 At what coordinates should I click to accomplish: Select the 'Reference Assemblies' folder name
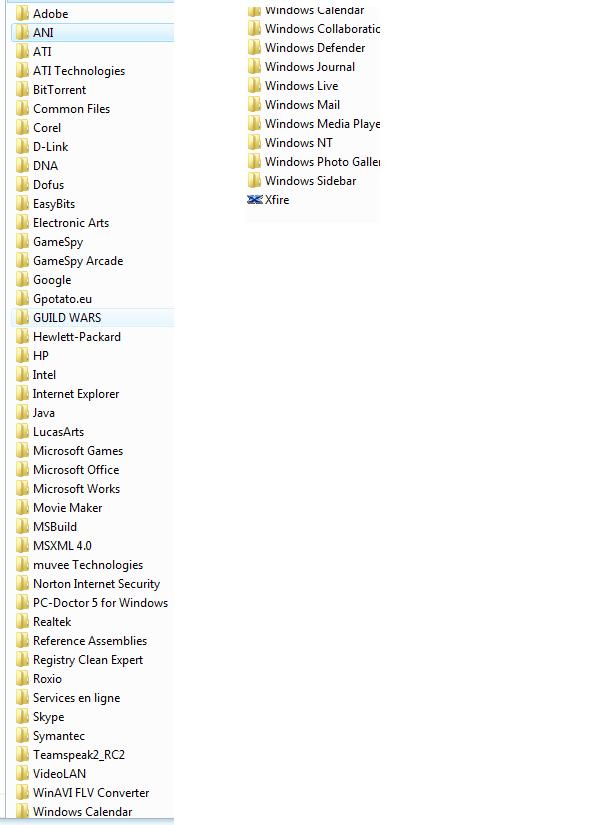(x=90, y=640)
